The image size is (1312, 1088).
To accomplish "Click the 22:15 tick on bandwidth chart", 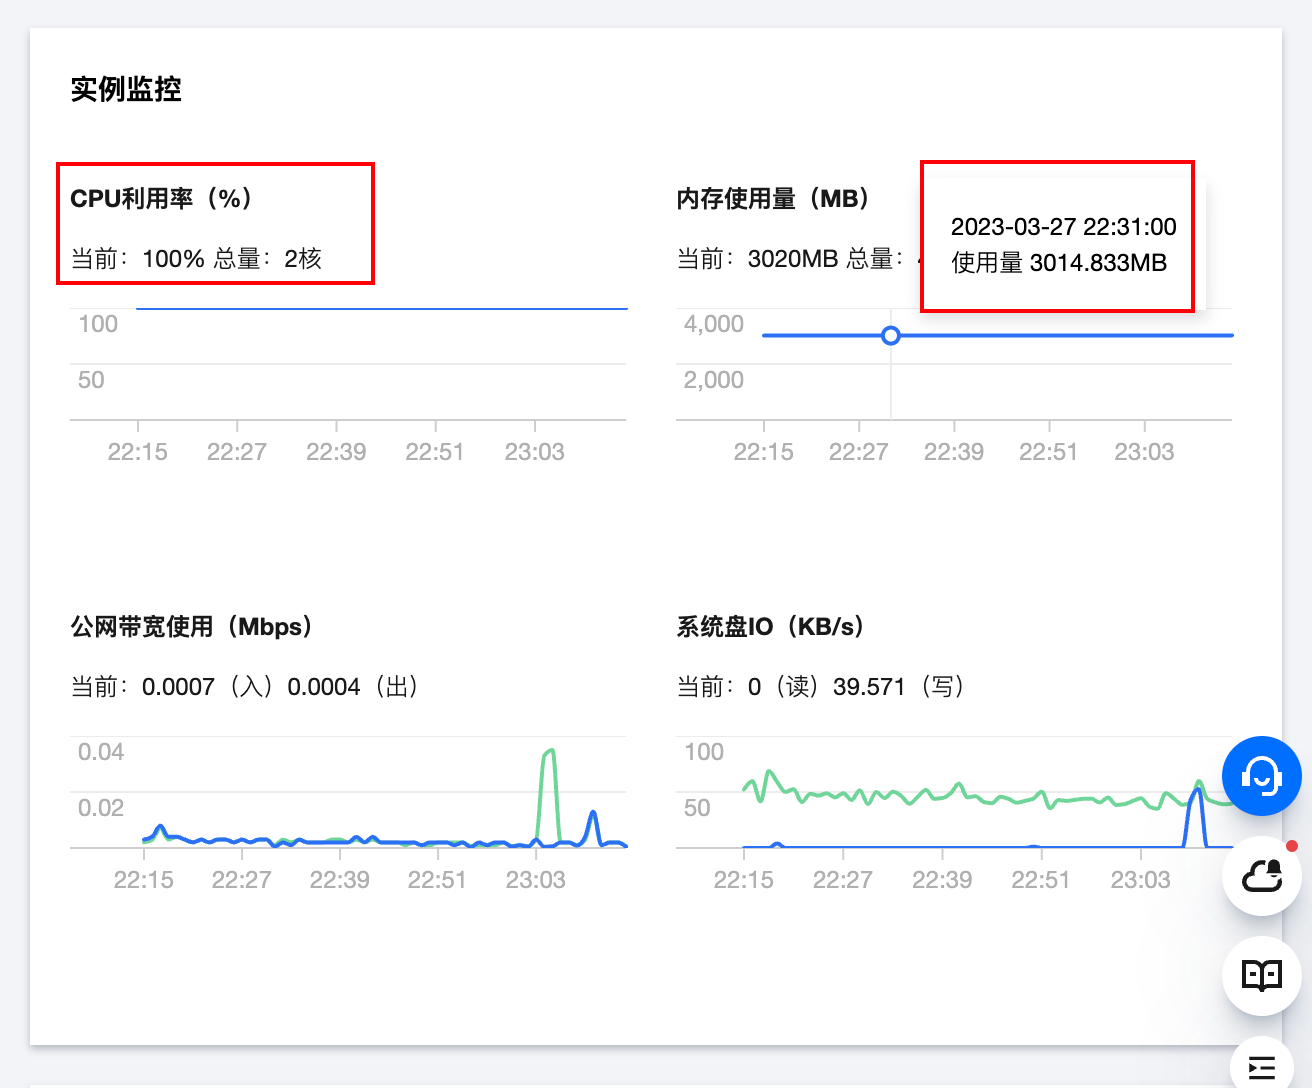I will (x=144, y=880).
